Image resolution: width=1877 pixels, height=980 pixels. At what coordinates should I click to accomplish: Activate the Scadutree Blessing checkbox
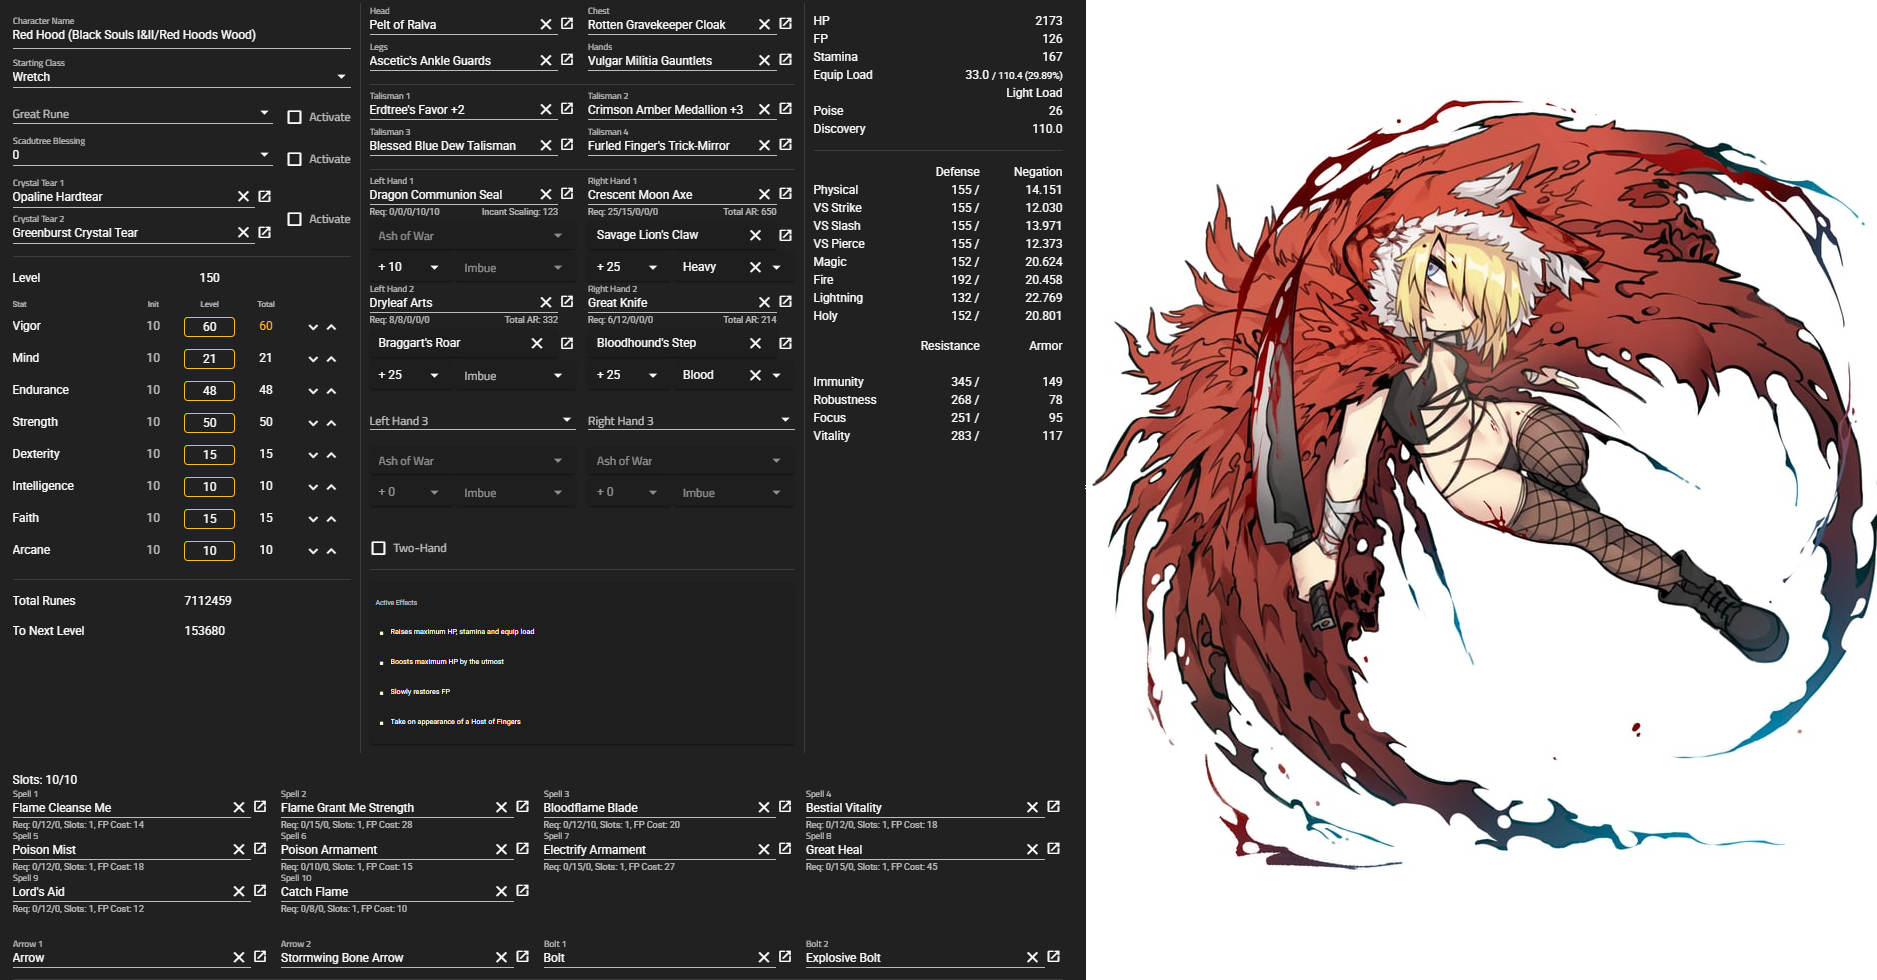(x=294, y=159)
